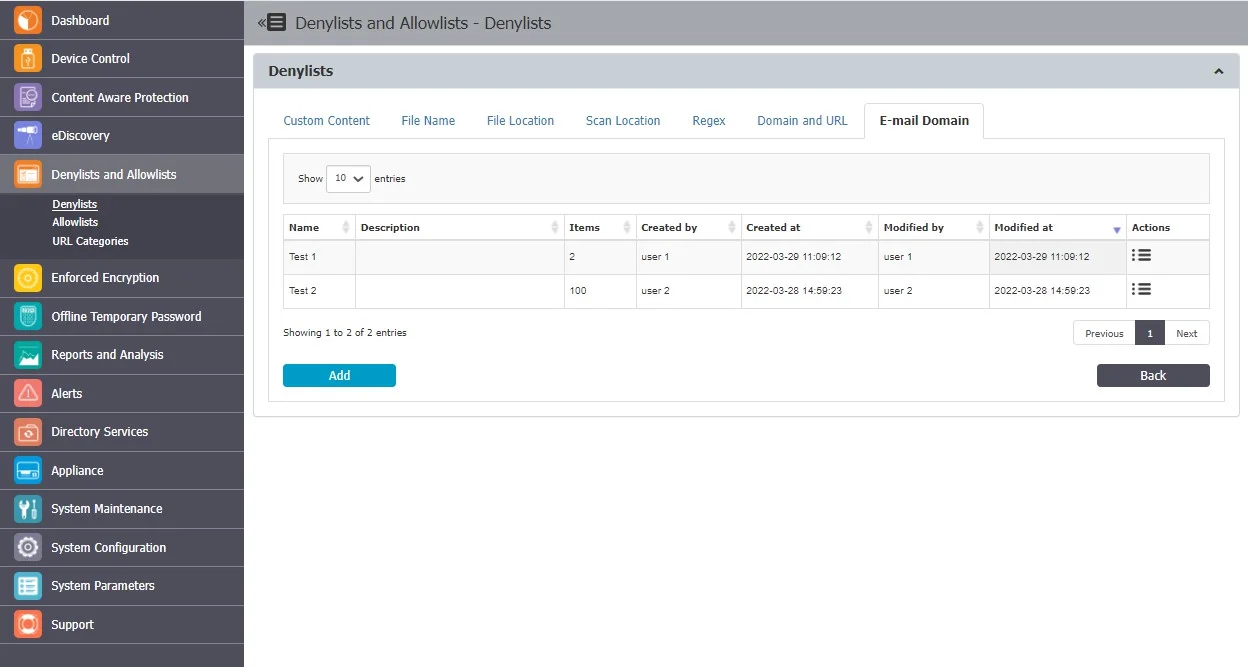Select page 1 in pagination

pos(1150,333)
